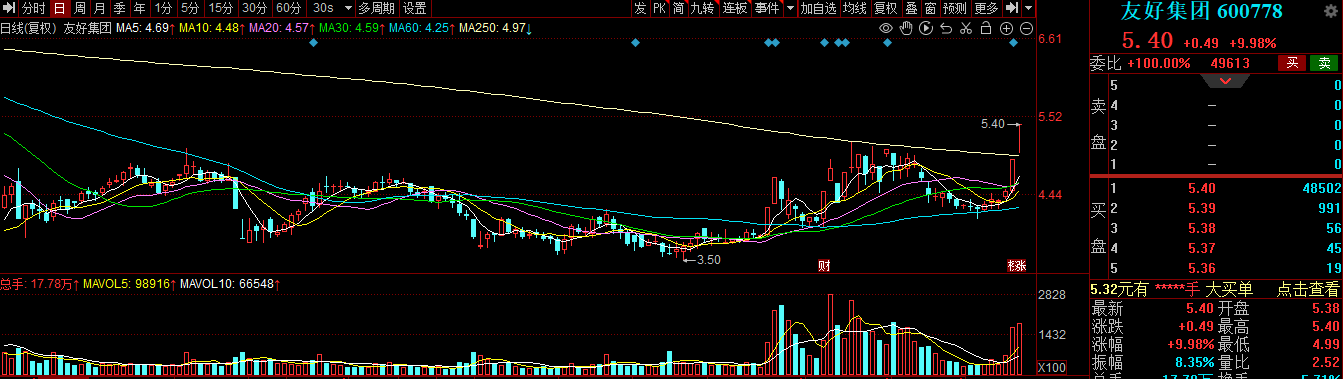
Task: Toggle eye visibility icon on chart
Action: tap(886, 29)
